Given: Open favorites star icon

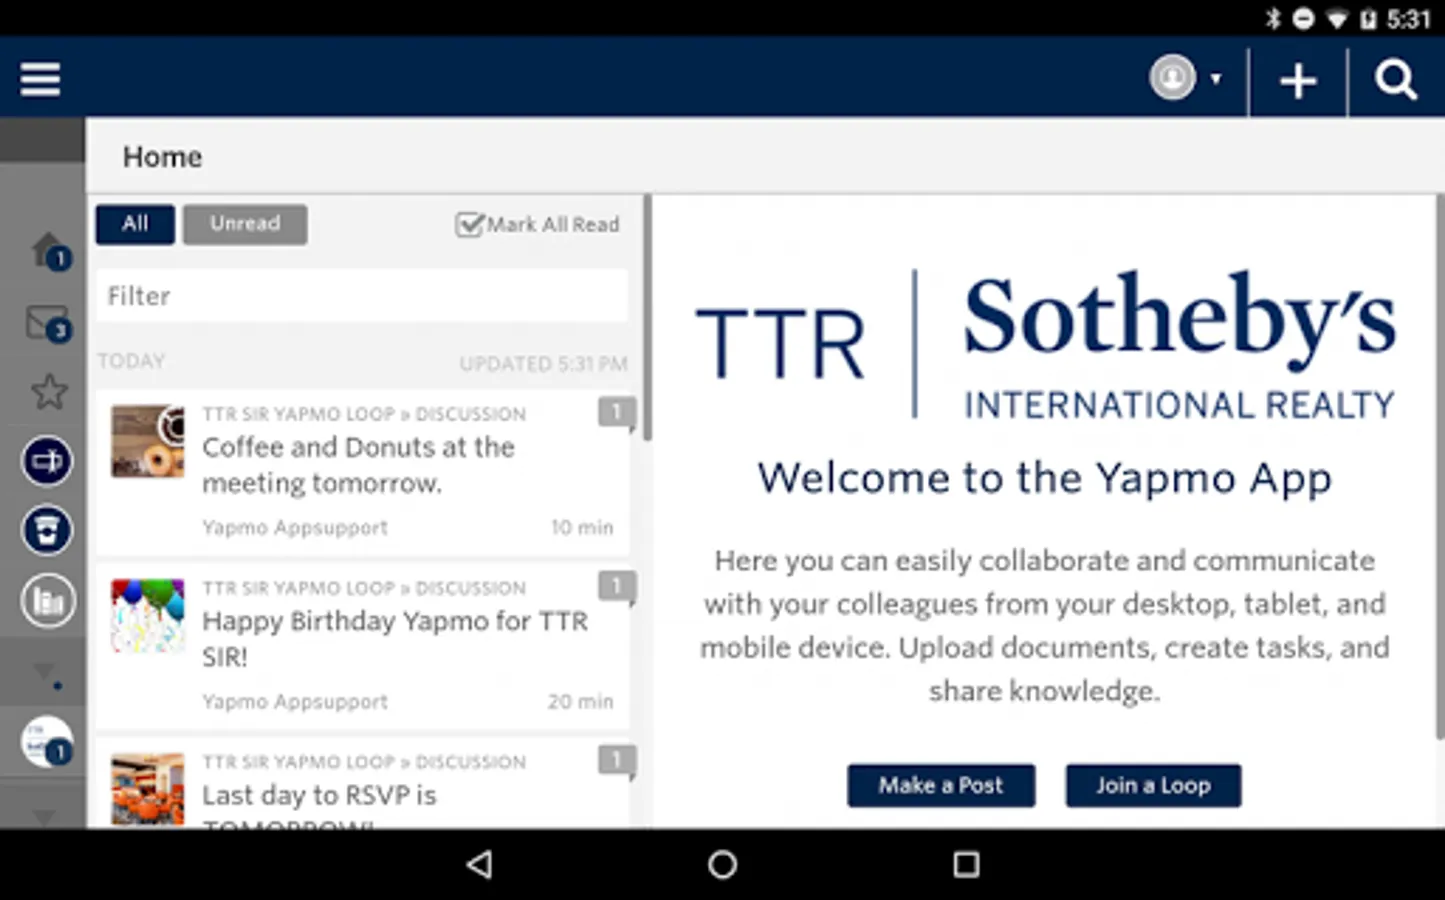Looking at the screenshot, I should point(48,391).
